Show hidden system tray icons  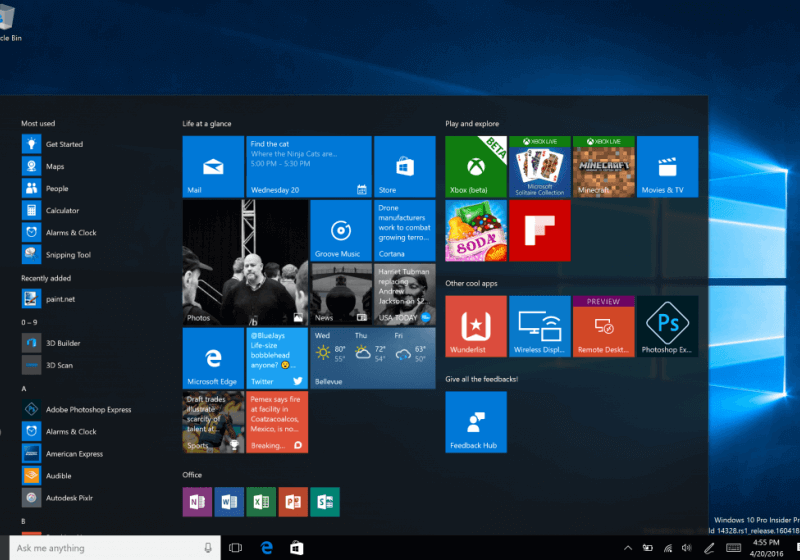[x=628, y=548]
